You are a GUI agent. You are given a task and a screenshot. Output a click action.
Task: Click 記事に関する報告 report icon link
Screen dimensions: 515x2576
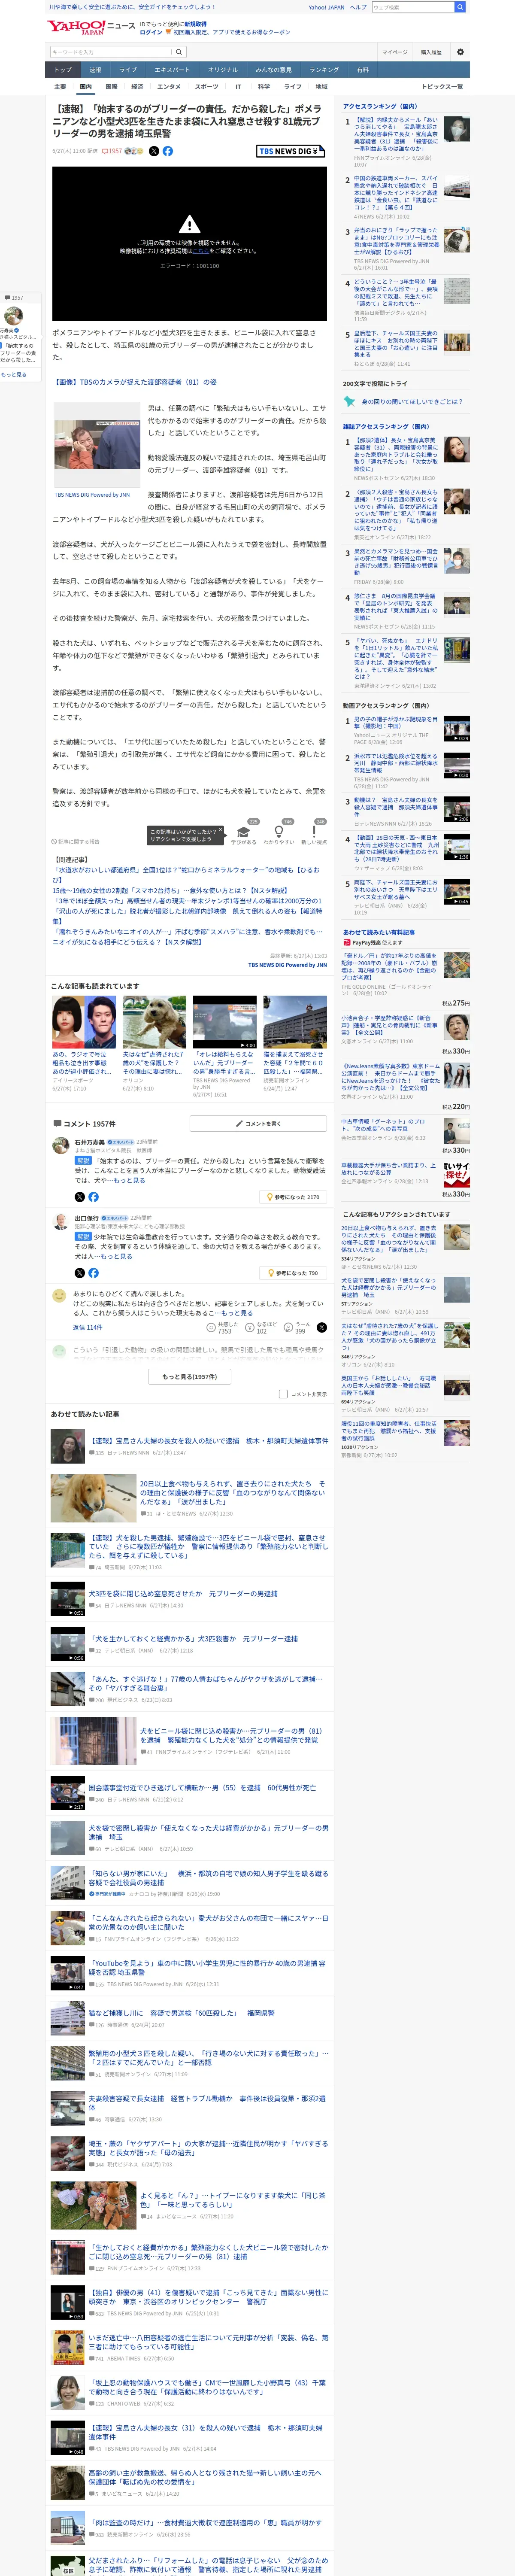click(76, 841)
